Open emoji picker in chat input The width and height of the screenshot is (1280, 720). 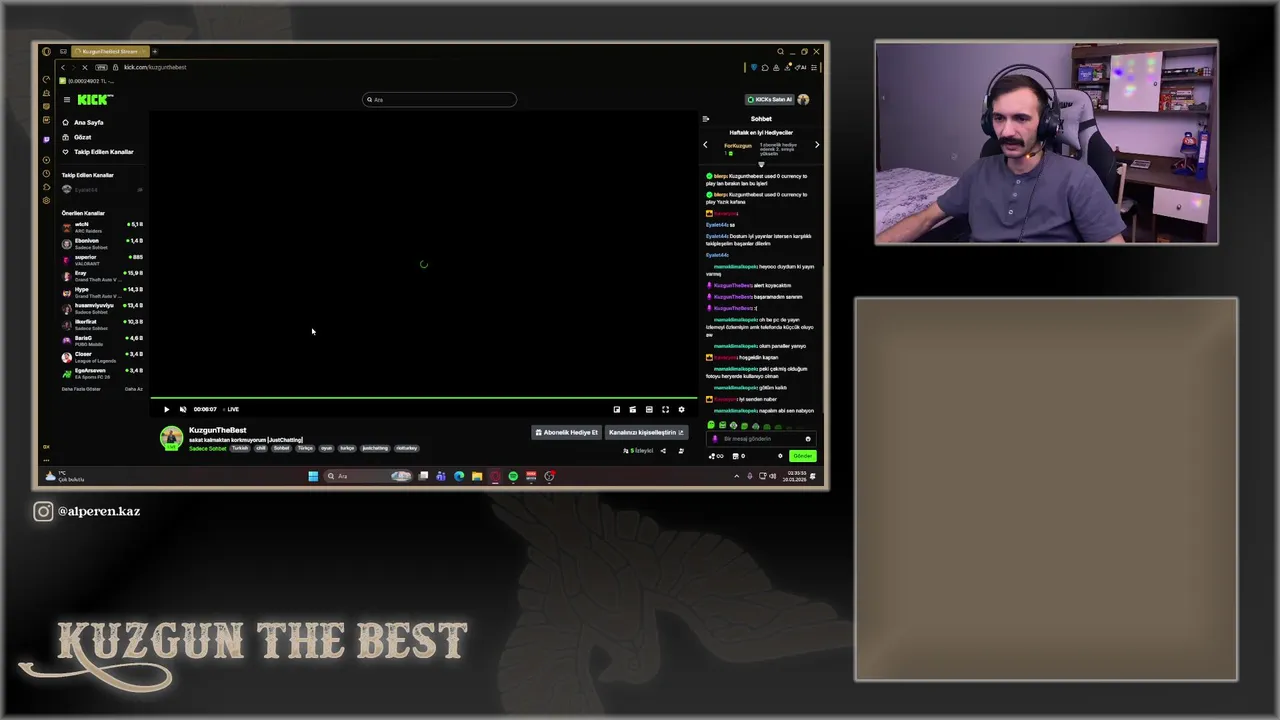point(808,439)
